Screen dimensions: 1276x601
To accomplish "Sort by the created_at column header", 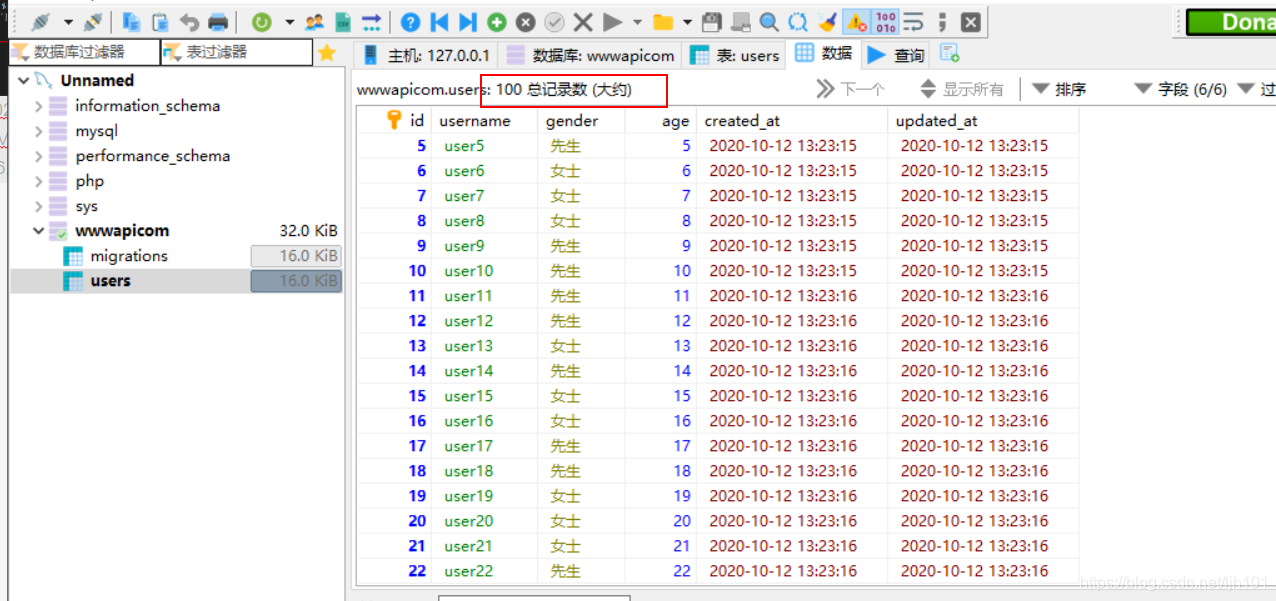I will click(x=792, y=120).
